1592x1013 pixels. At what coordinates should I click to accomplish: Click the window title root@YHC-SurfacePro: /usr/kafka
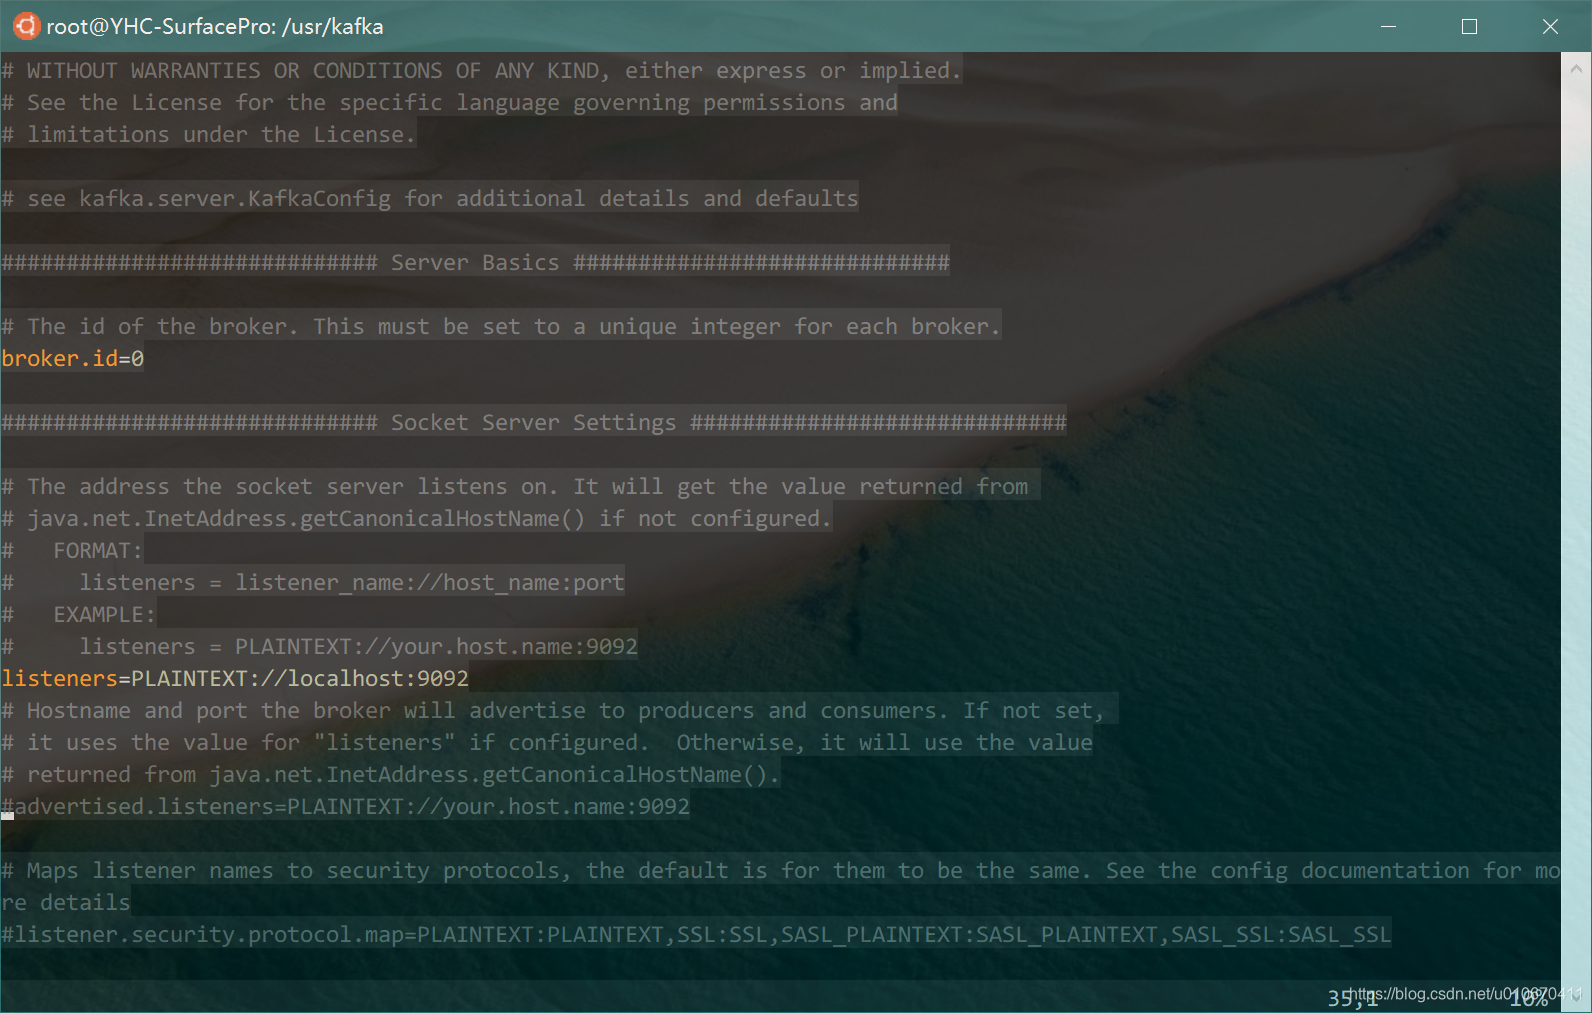pos(215,26)
